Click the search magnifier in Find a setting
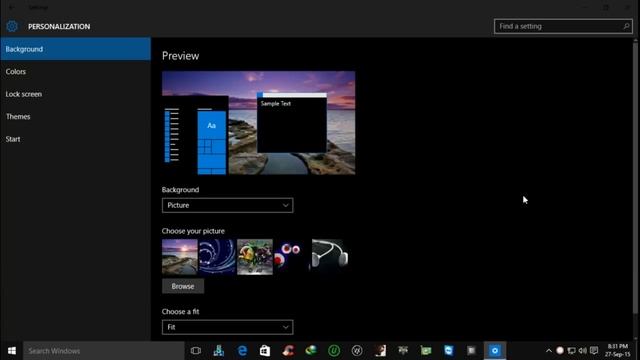This screenshot has height=360, width=640. [x=626, y=26]
